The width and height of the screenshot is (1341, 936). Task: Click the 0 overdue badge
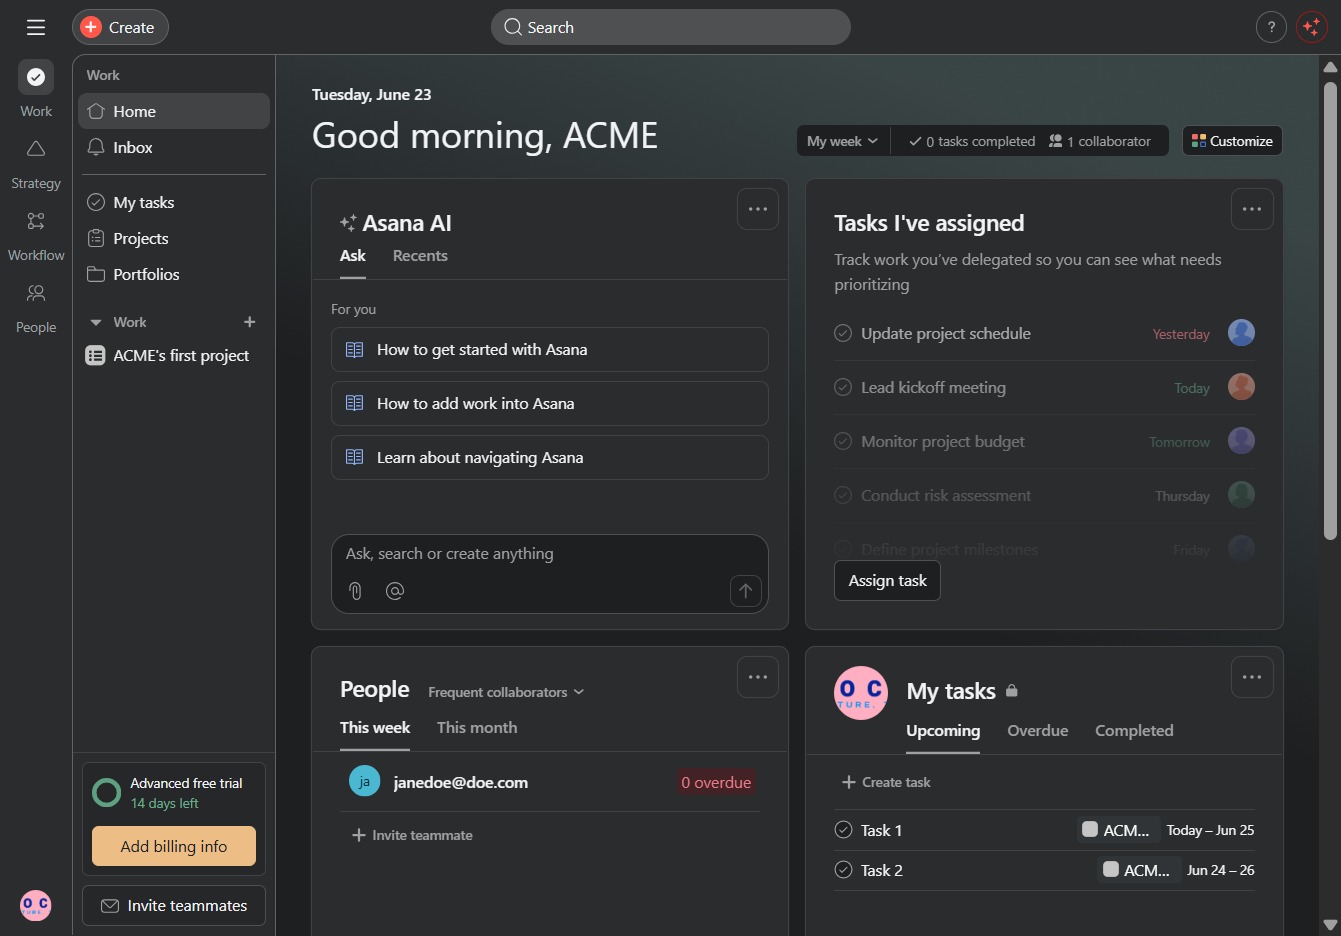716,783
